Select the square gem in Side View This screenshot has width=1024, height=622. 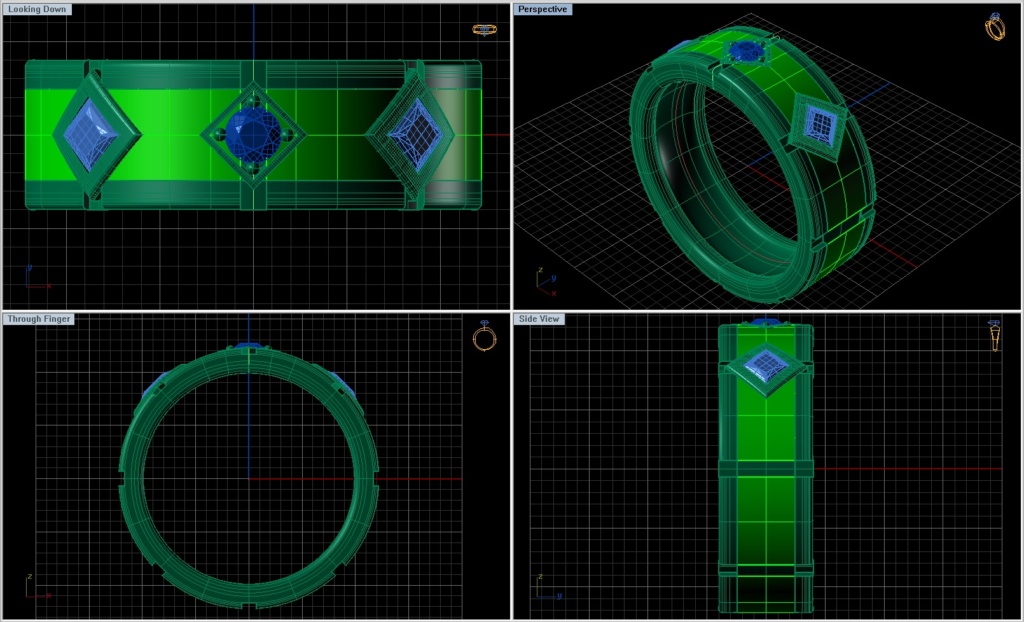[x=766, y=368]
